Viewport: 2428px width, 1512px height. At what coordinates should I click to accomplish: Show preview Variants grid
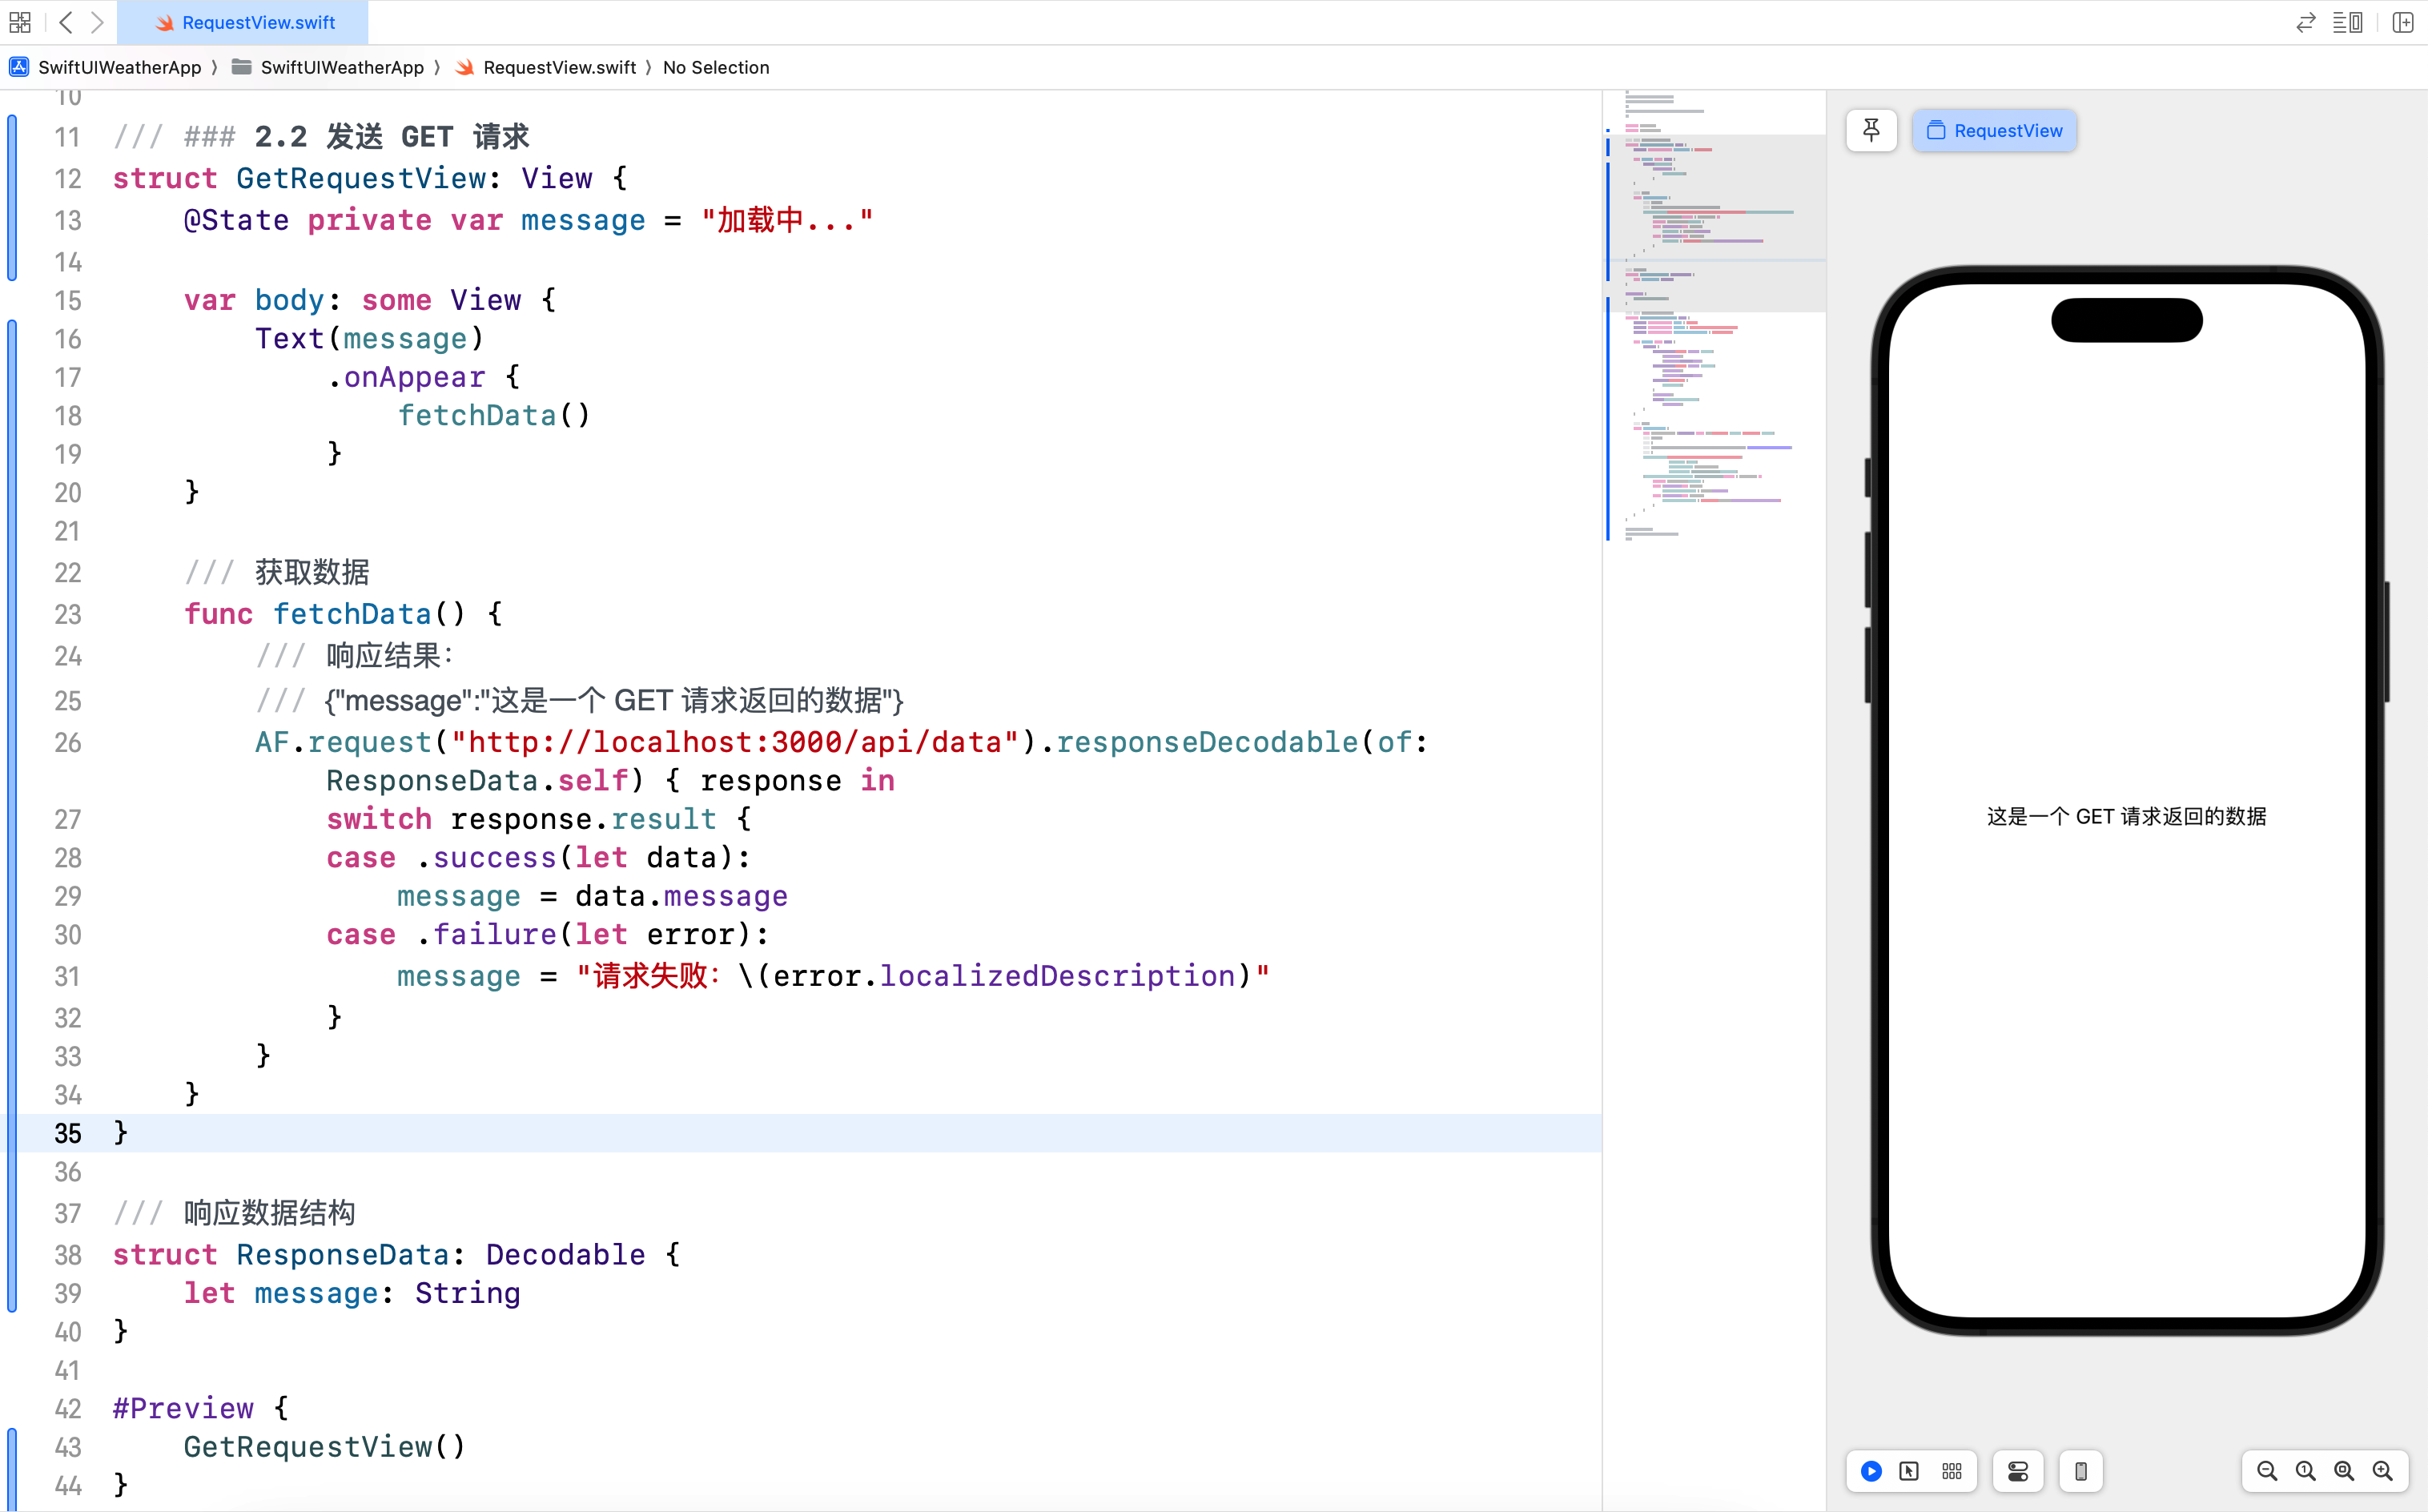click(x=1952, y=1471)
